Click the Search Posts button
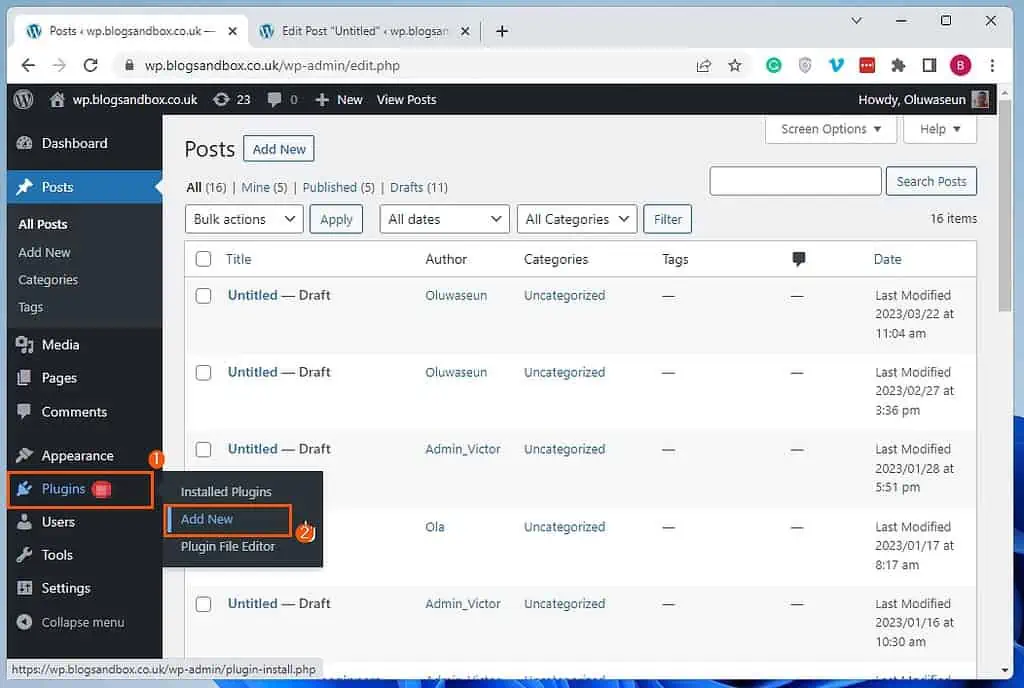The width and height of the screenshot is (1024, 688). [x=931, y=181]
